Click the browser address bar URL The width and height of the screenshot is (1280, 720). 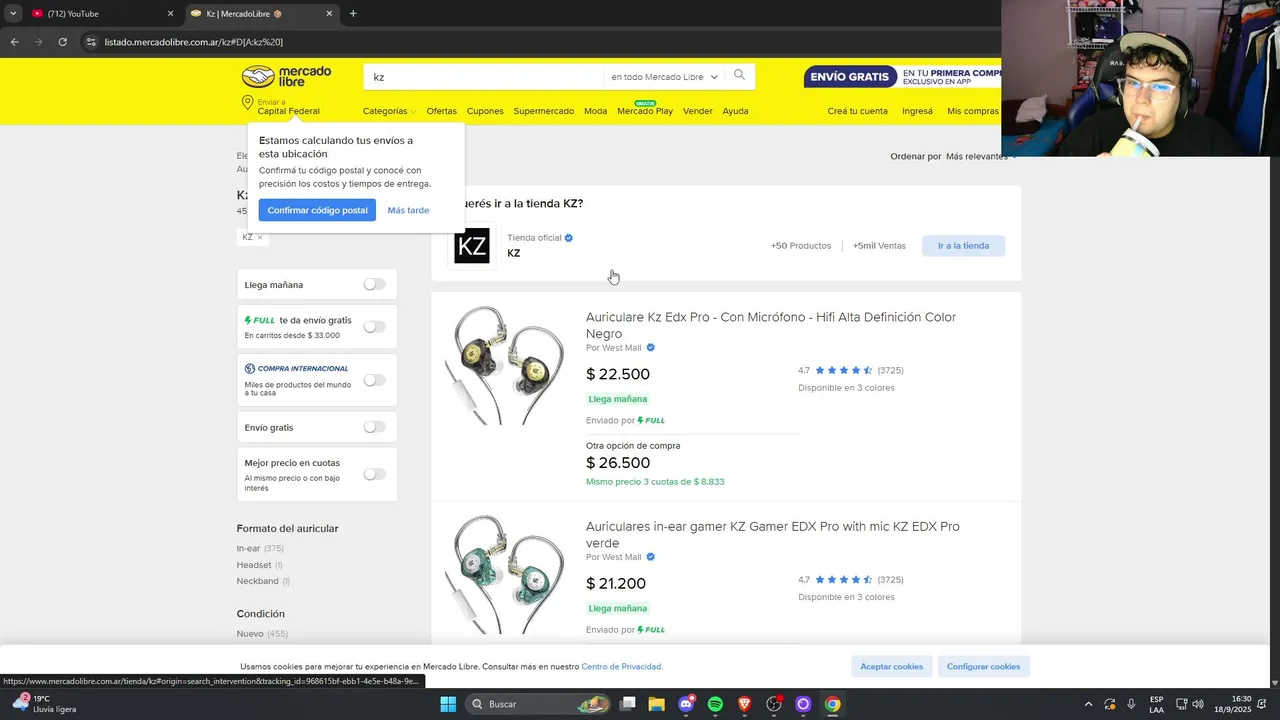[194, 42]
